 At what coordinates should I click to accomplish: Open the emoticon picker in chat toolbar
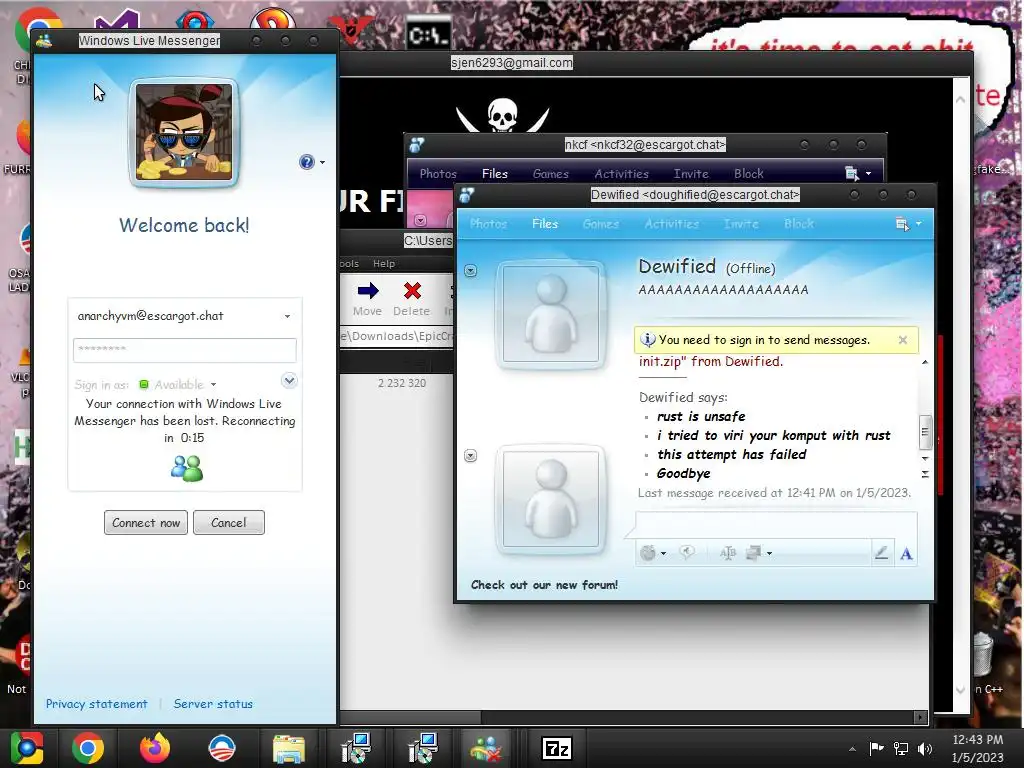point(647,553)
